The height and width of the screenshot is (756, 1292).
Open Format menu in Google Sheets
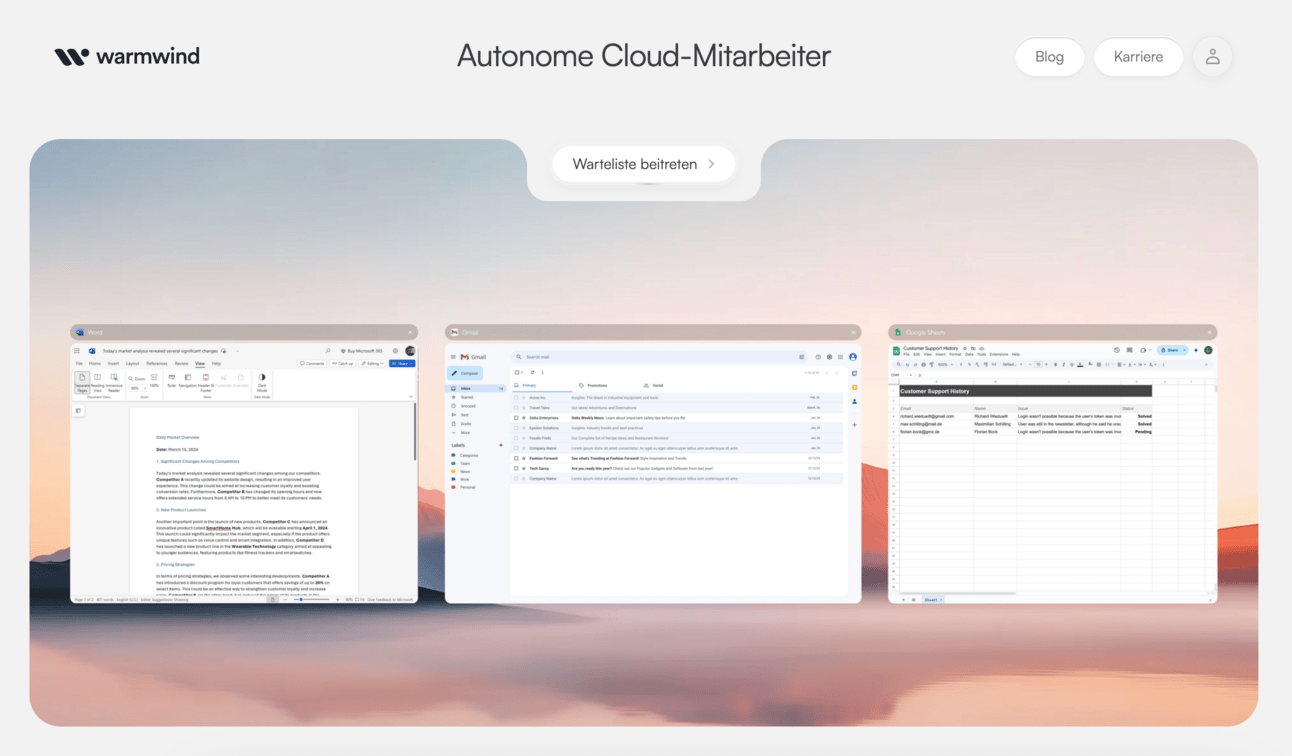coord(955,354)
